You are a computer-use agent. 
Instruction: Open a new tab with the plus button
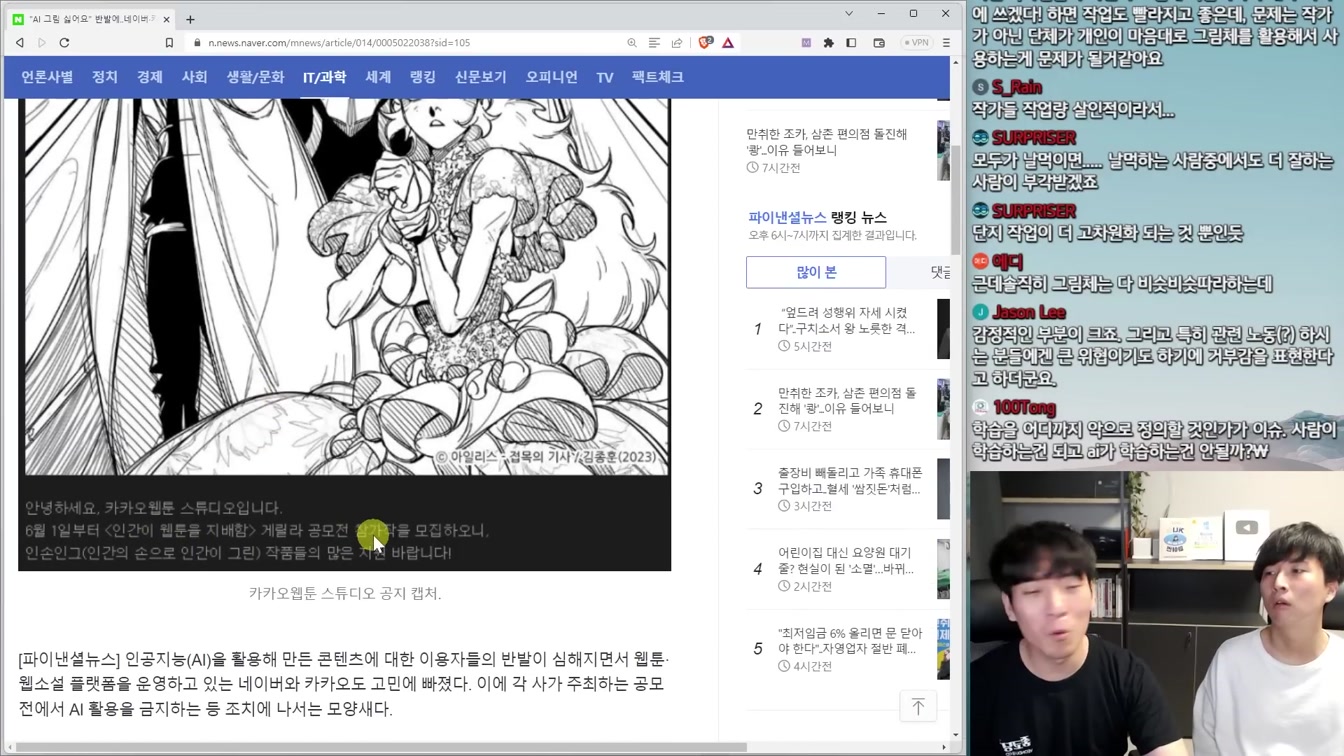pyautogui.click(x=190, y=19)
